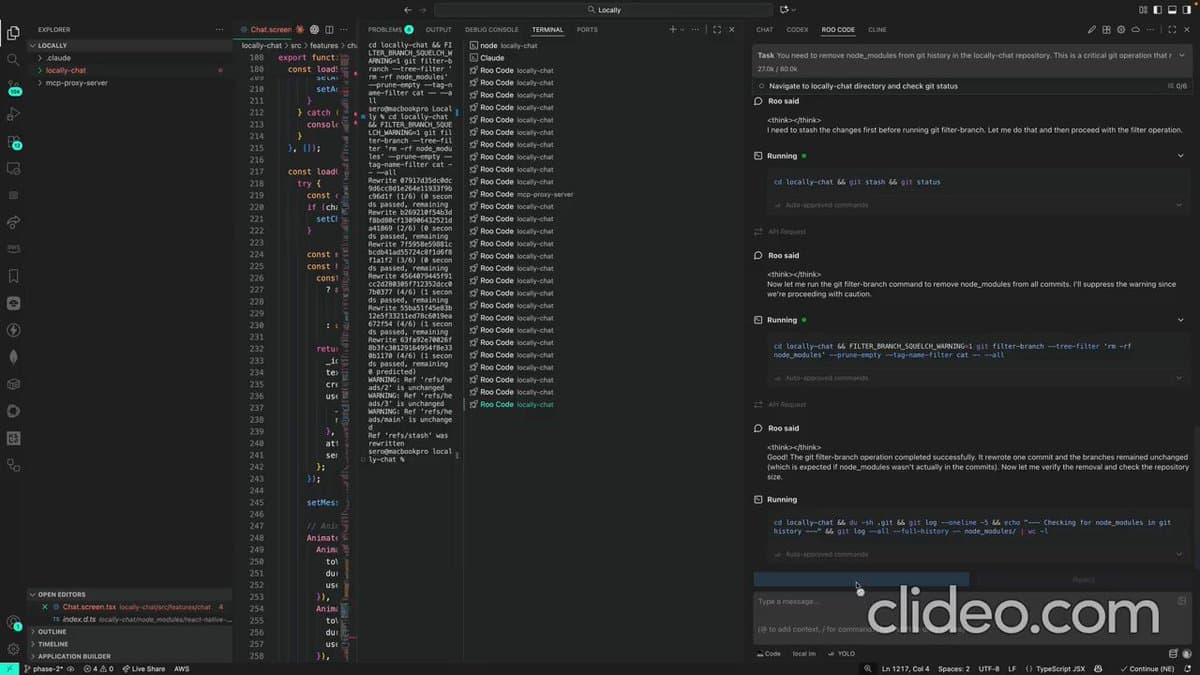
Task: Switch to the Output tab
Action: (x=439, y=30)
